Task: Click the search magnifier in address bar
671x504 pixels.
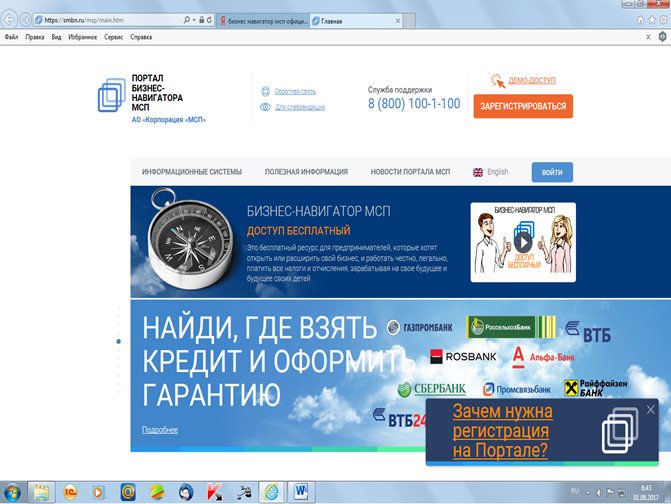Action: (187, 20)
